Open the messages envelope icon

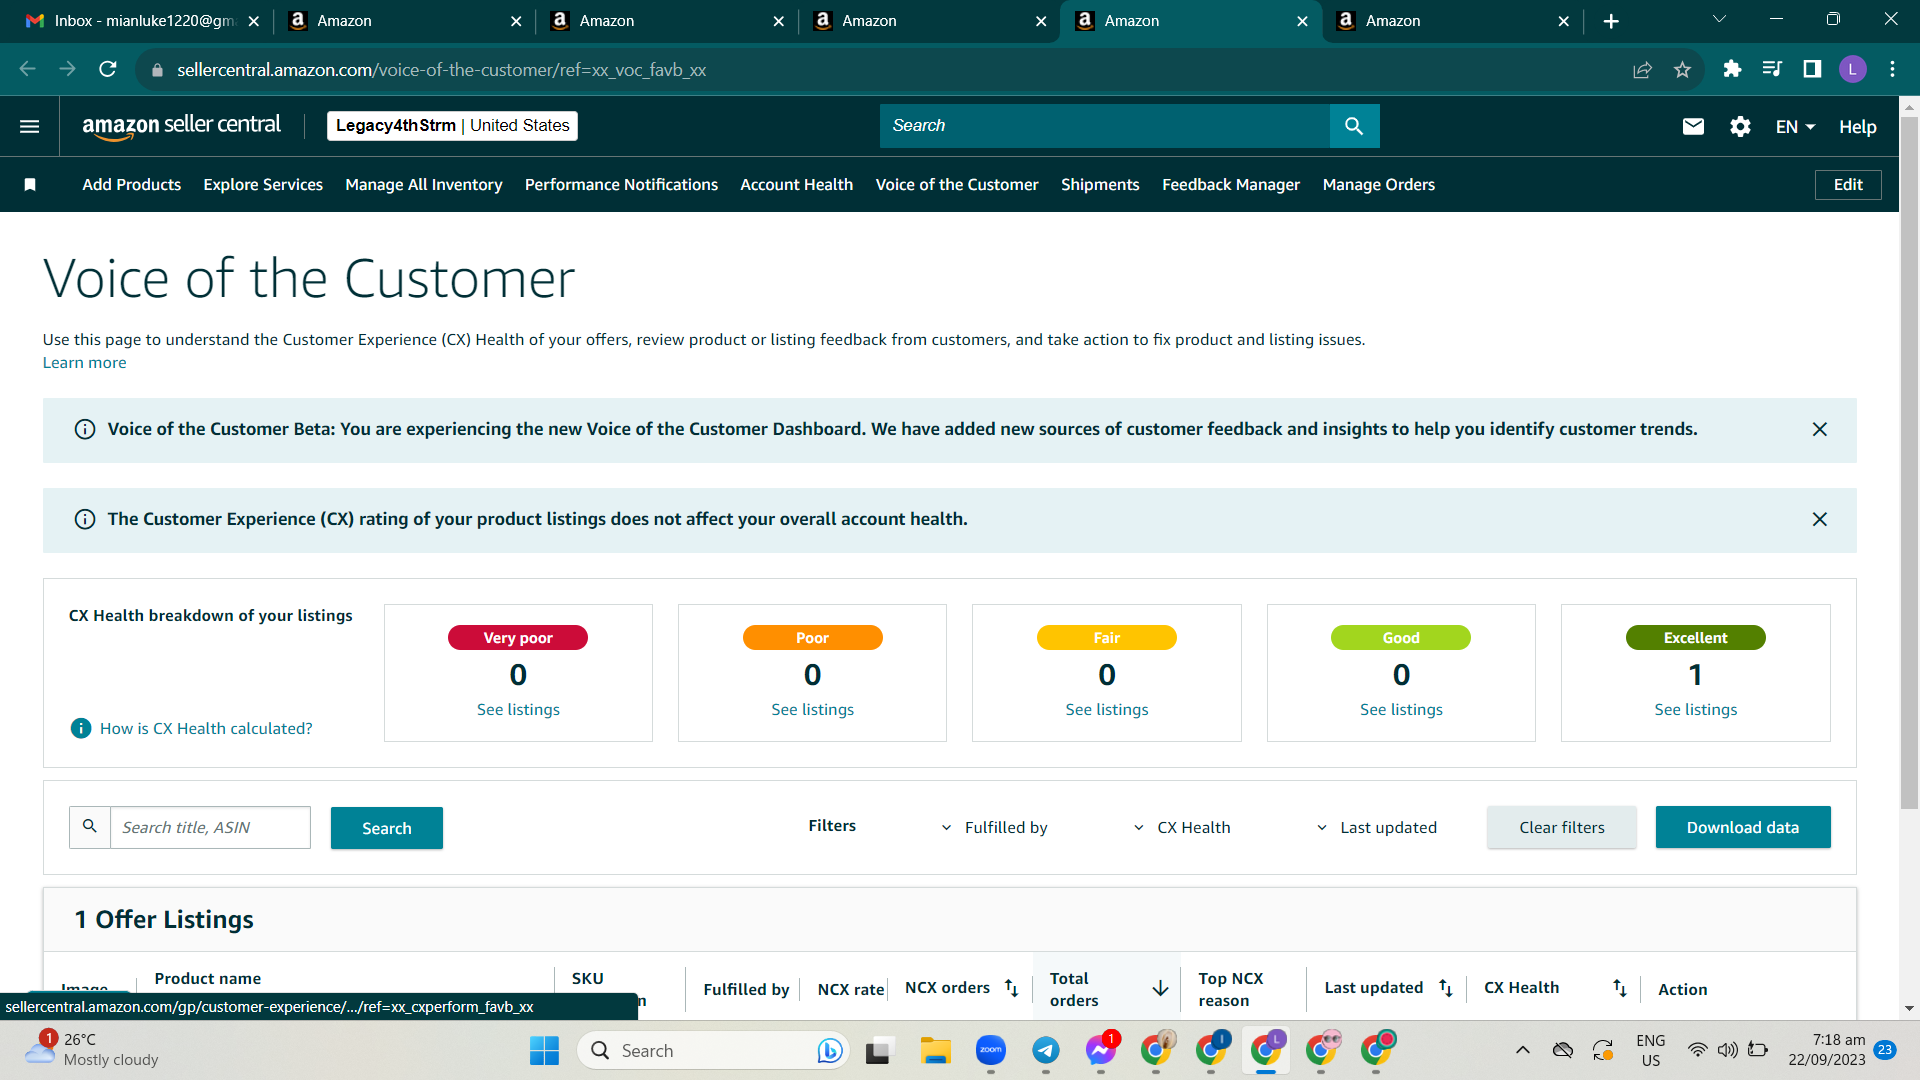(x=1693, y=126)
